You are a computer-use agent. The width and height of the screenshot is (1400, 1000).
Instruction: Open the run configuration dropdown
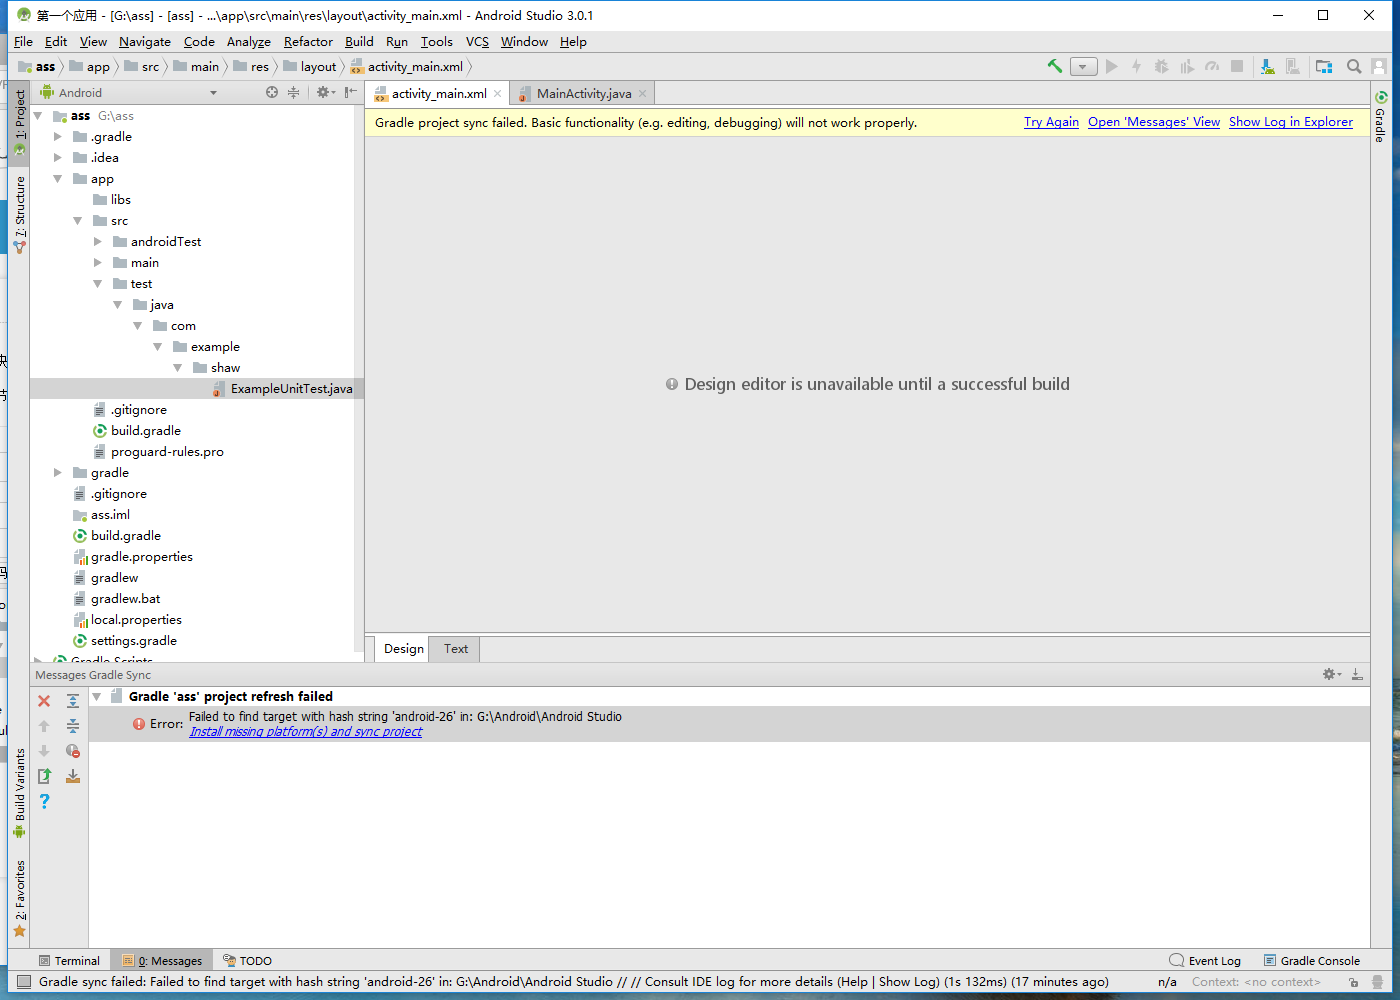1083,67
